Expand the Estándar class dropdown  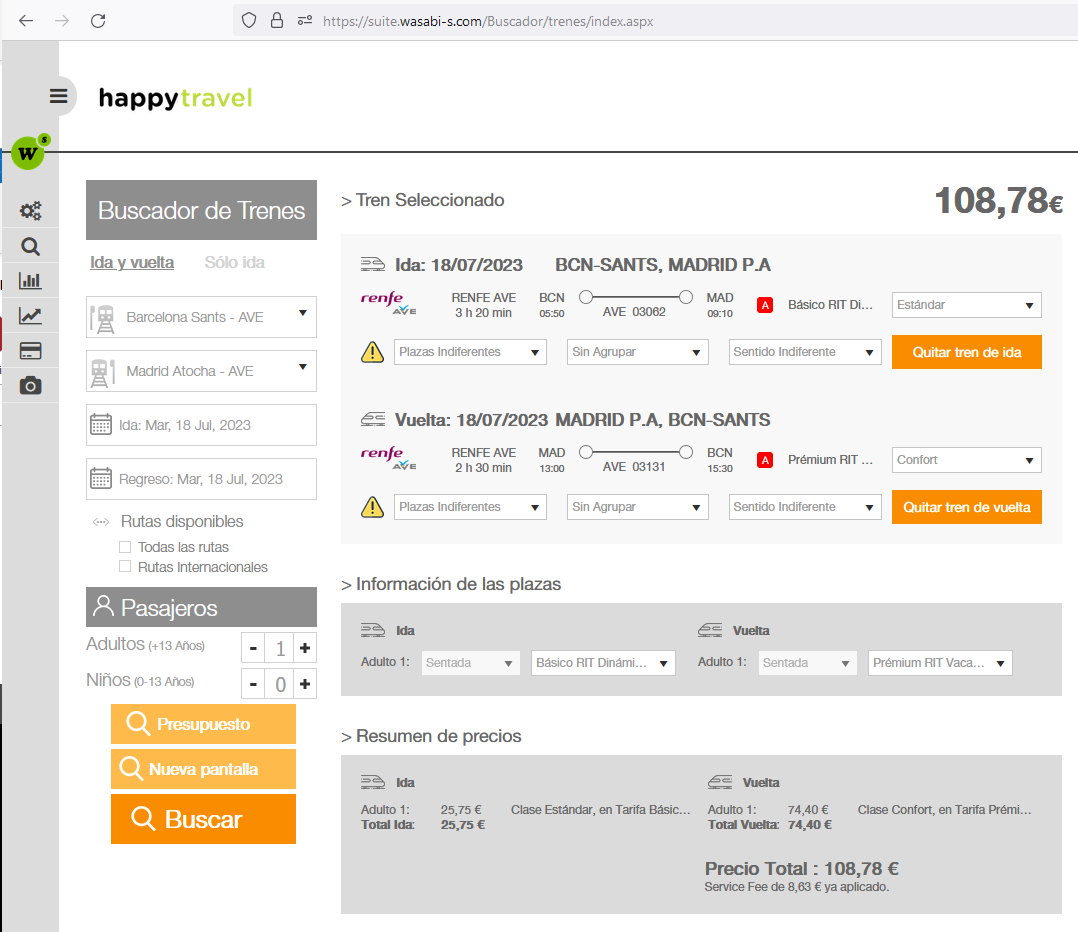[966, 305]
